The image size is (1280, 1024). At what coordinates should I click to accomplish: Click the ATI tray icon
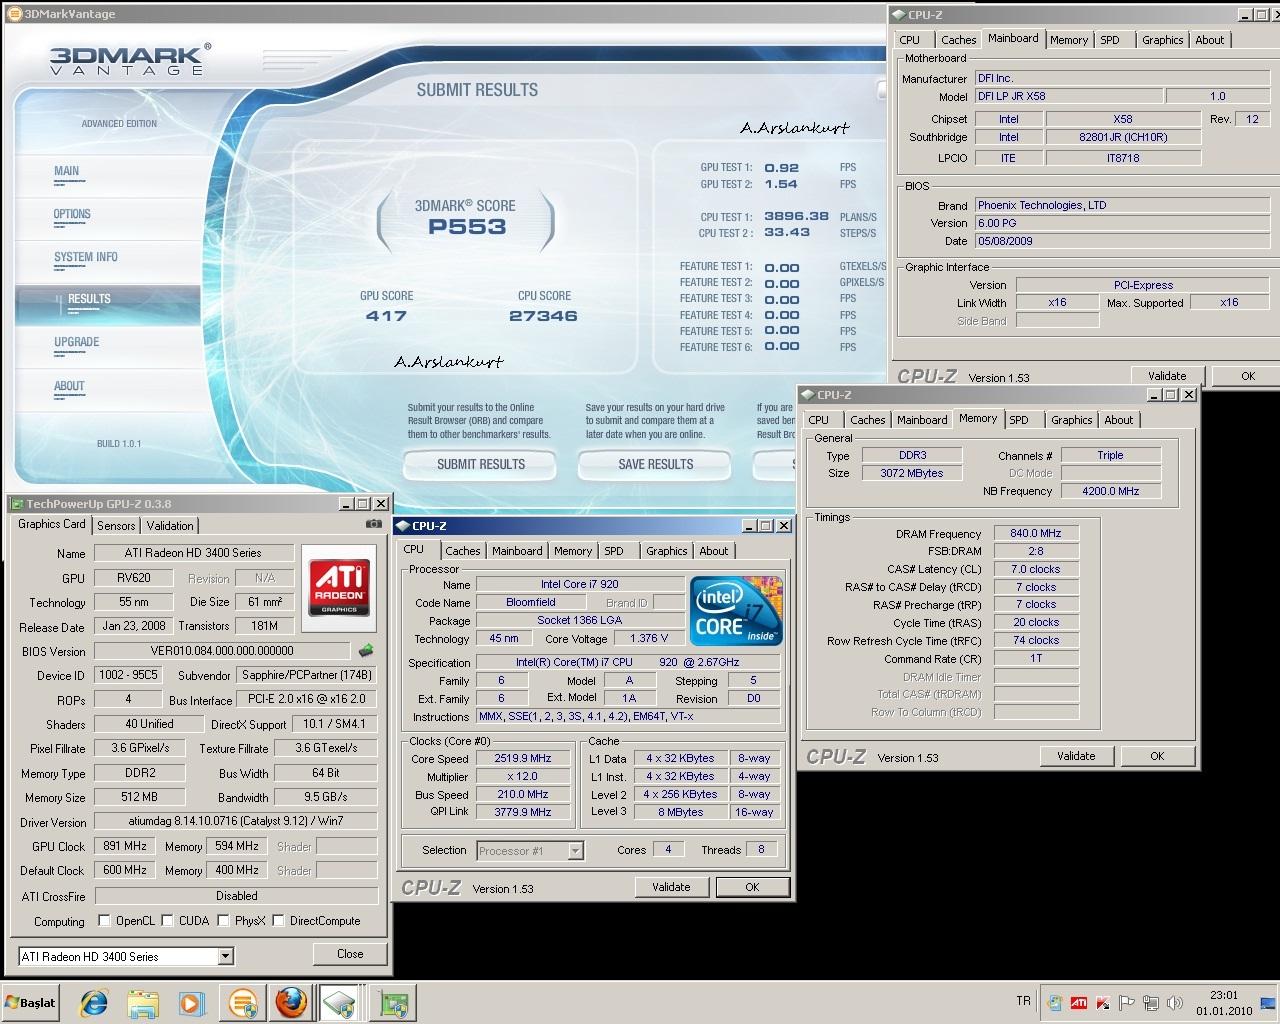1079,1002
